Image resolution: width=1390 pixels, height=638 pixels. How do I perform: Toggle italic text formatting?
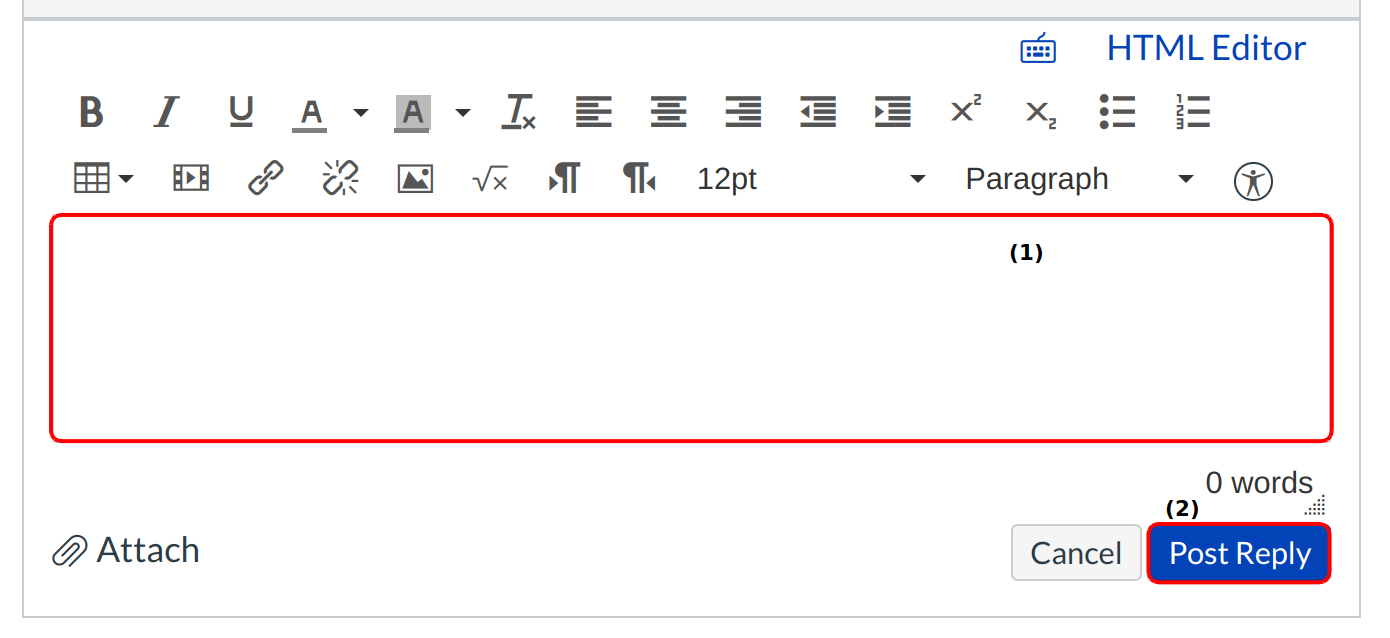coord(166,112)
